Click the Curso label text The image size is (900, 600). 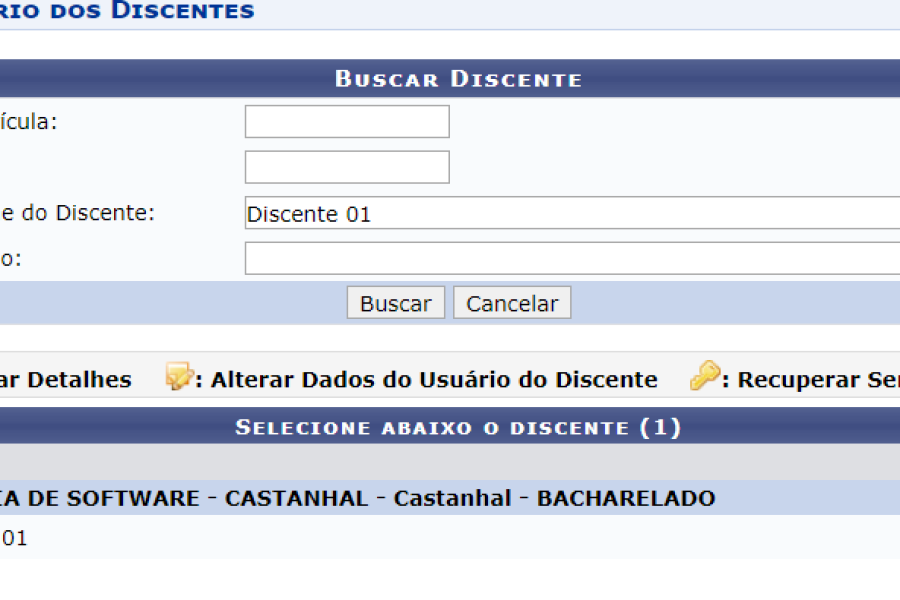[x=11, y=258]
